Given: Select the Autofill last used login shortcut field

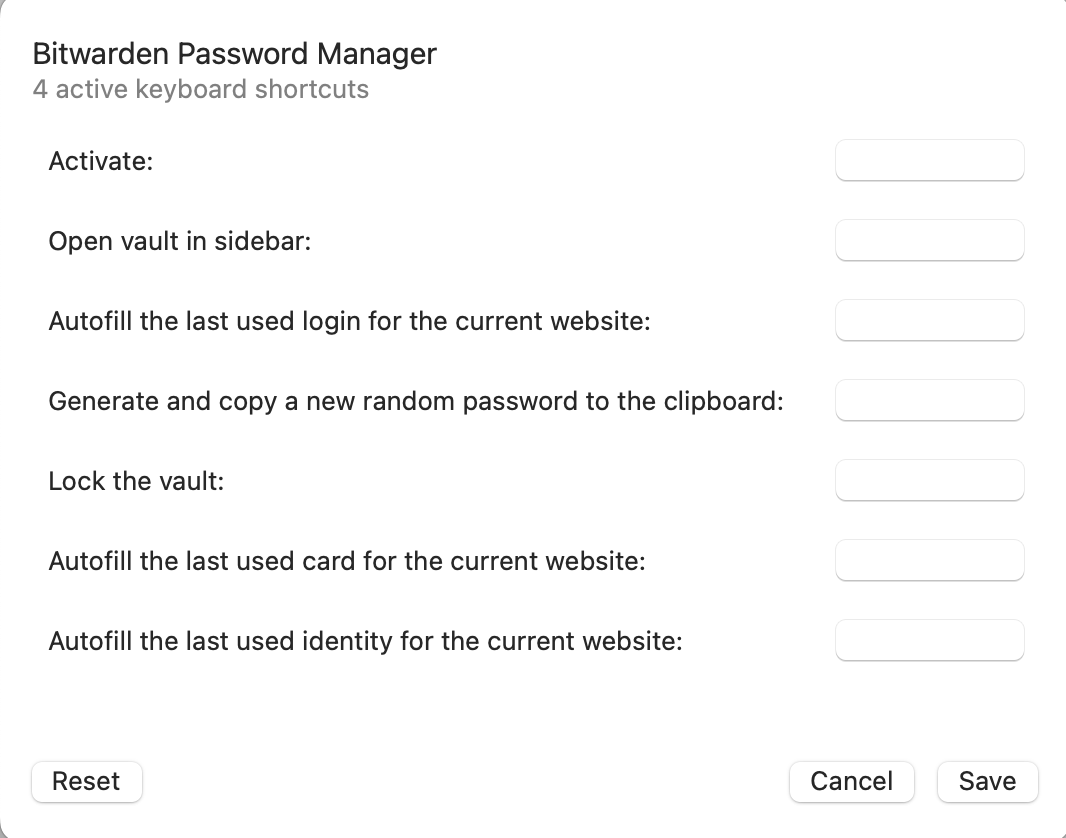Looking at the screenshot, I should click(929, 320).
